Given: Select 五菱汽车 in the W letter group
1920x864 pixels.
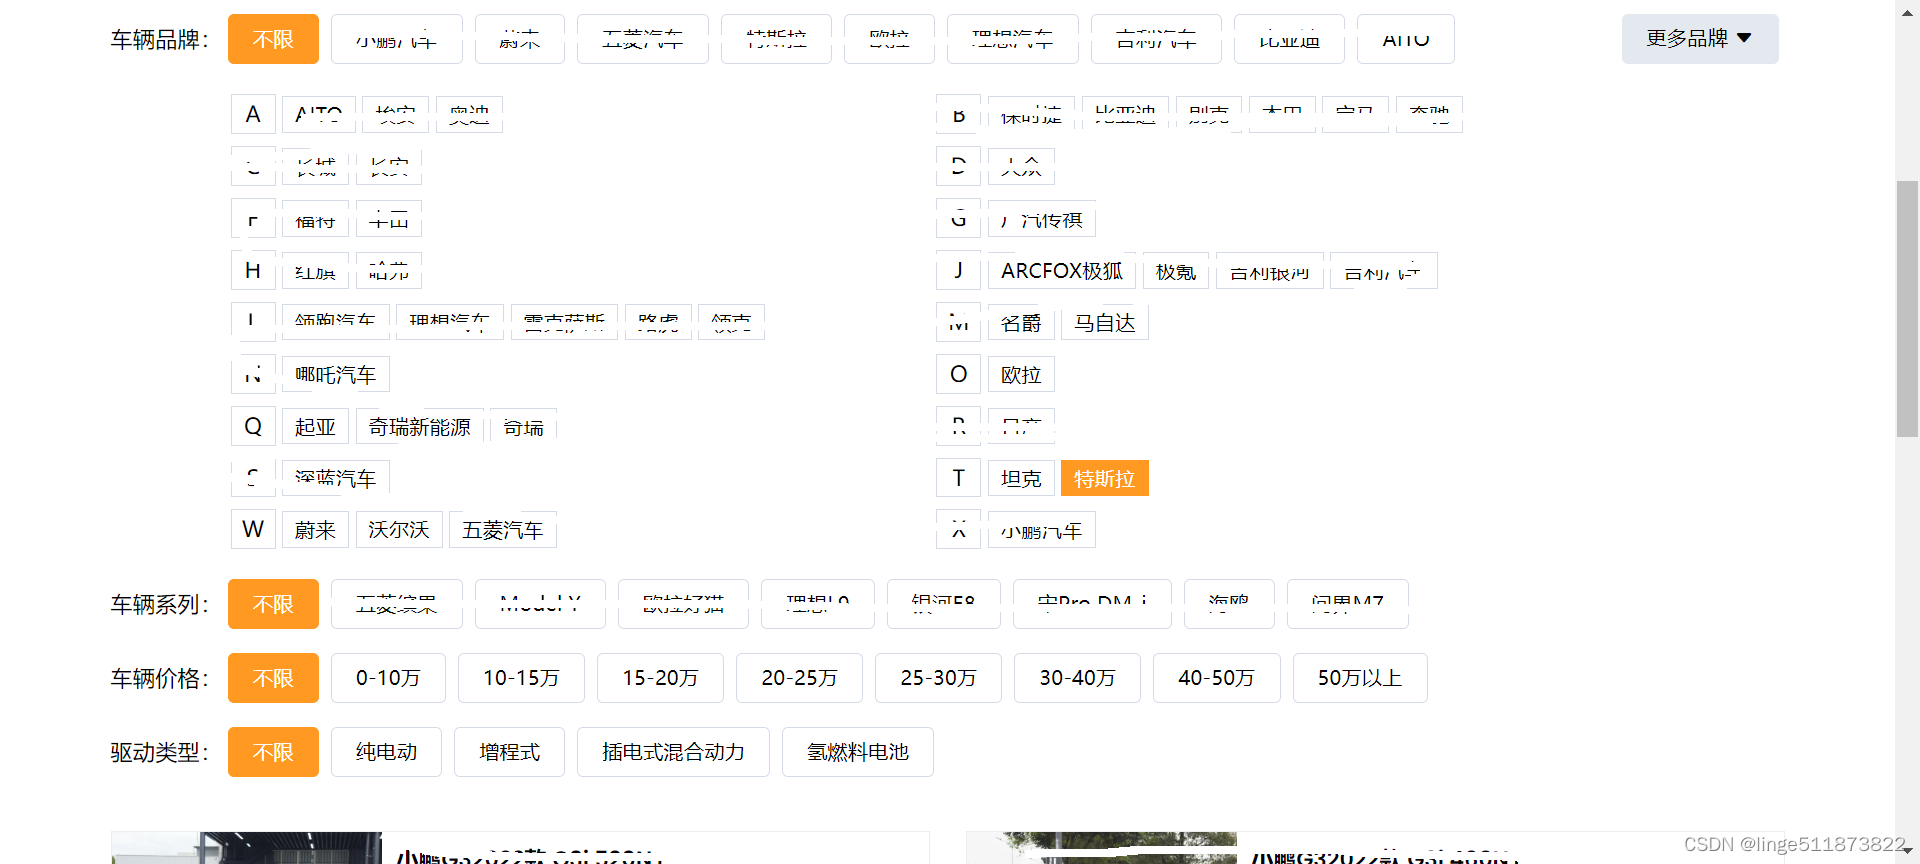Looking at the screenshot, I should click(x=502, y=530).
